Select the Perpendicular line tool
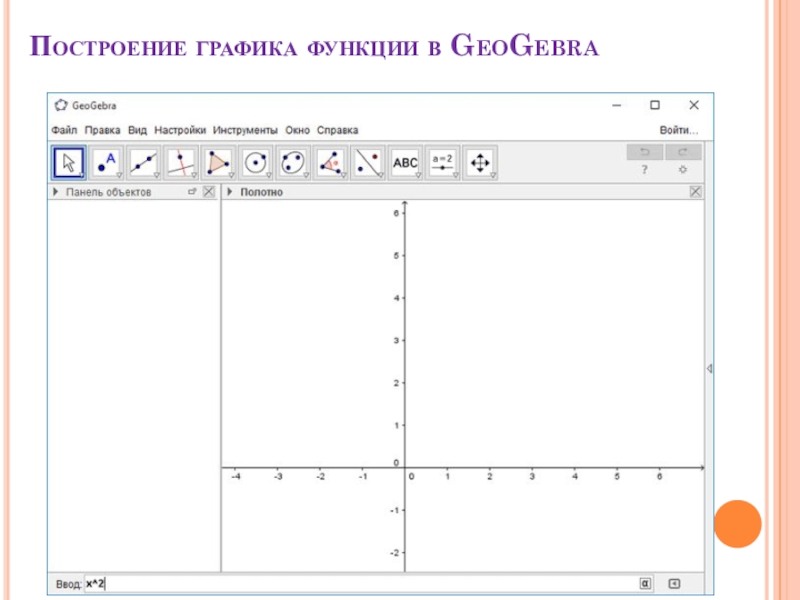800x600 pixels. pyautogui.click(x=181, y=163)
